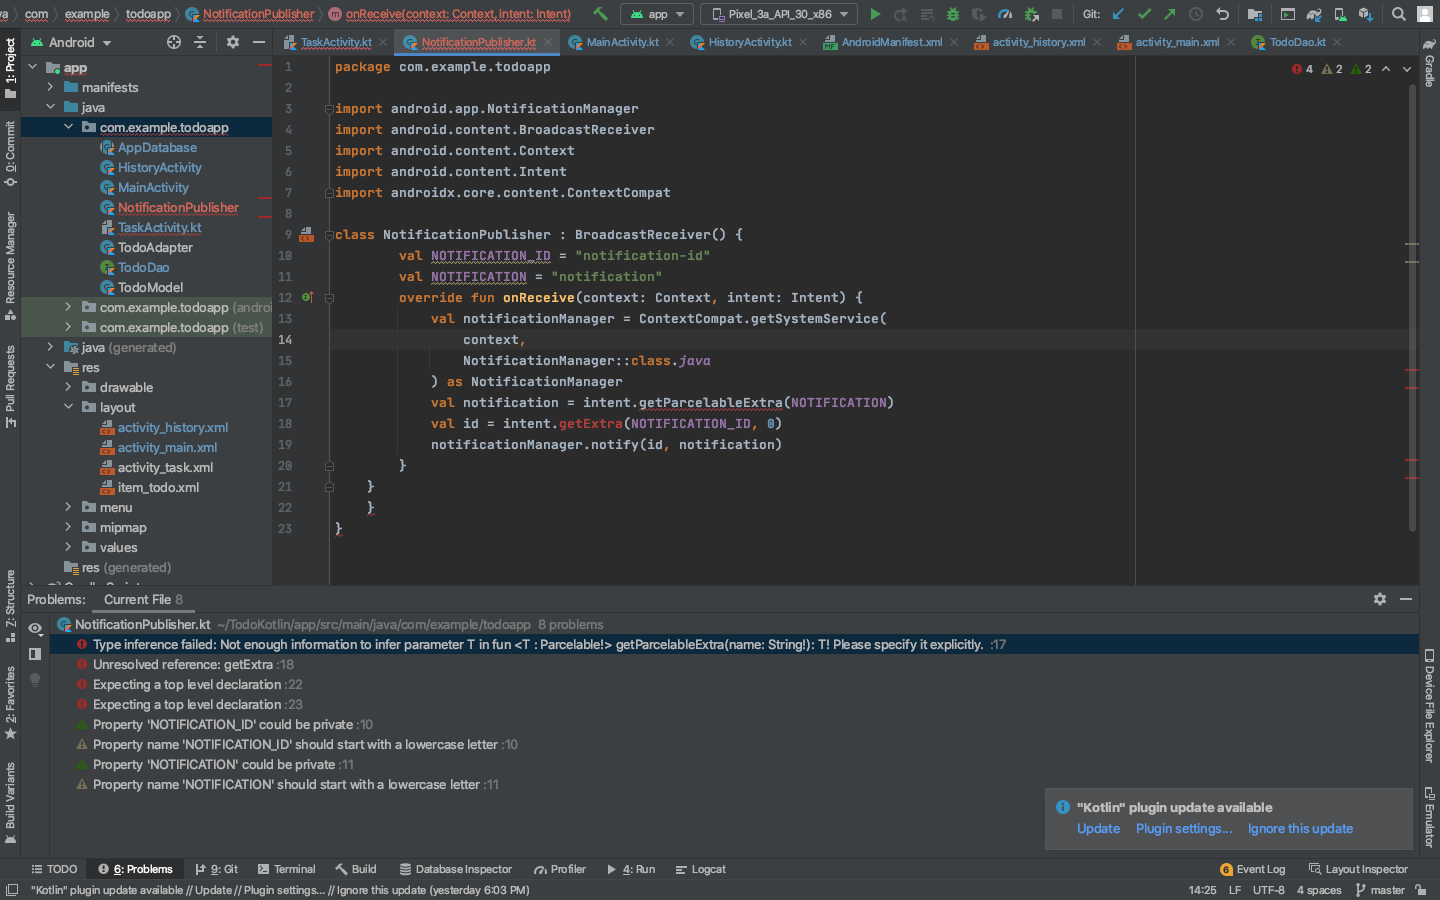Click the Debug app bug icon
This screenshot has height=900, width=1440.
(x=952, y=14)
